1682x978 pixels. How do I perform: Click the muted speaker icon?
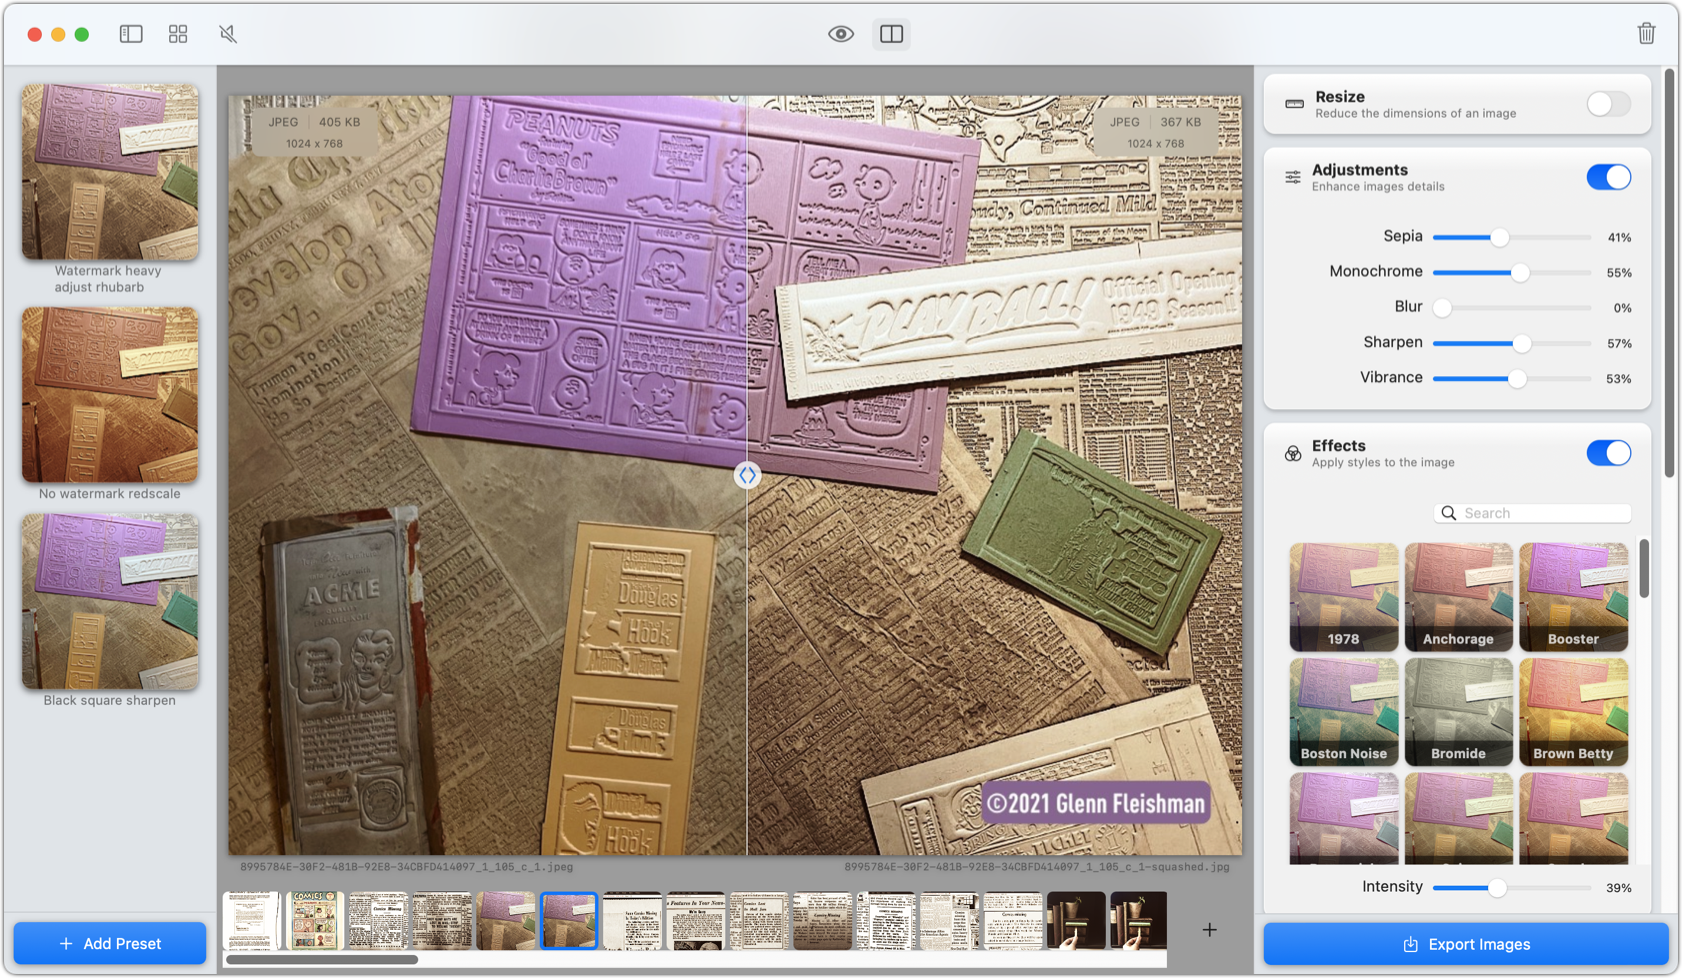point(228,34)
